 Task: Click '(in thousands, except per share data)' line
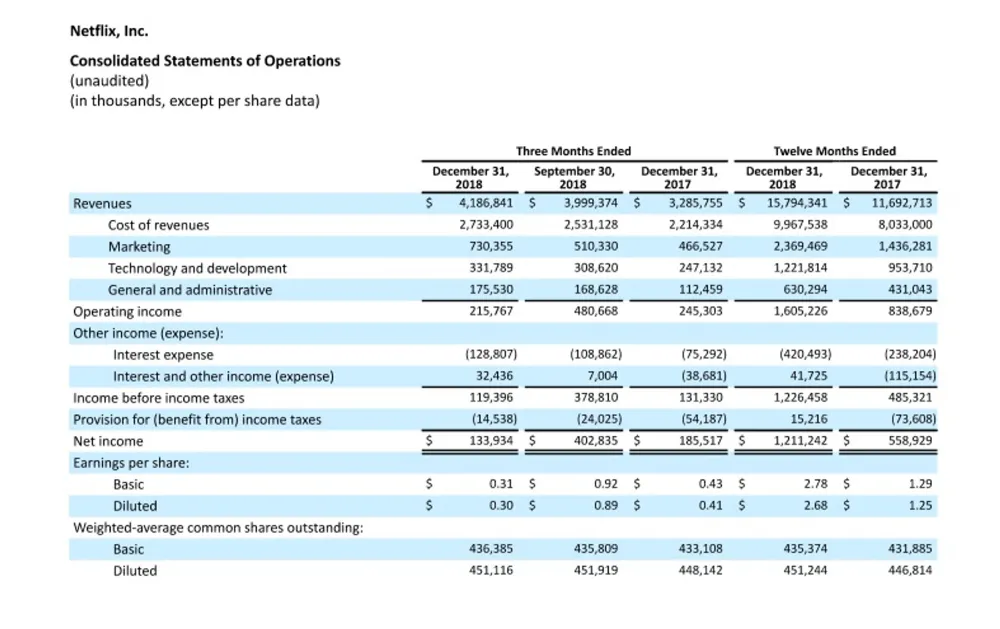(x=195, y=101)
